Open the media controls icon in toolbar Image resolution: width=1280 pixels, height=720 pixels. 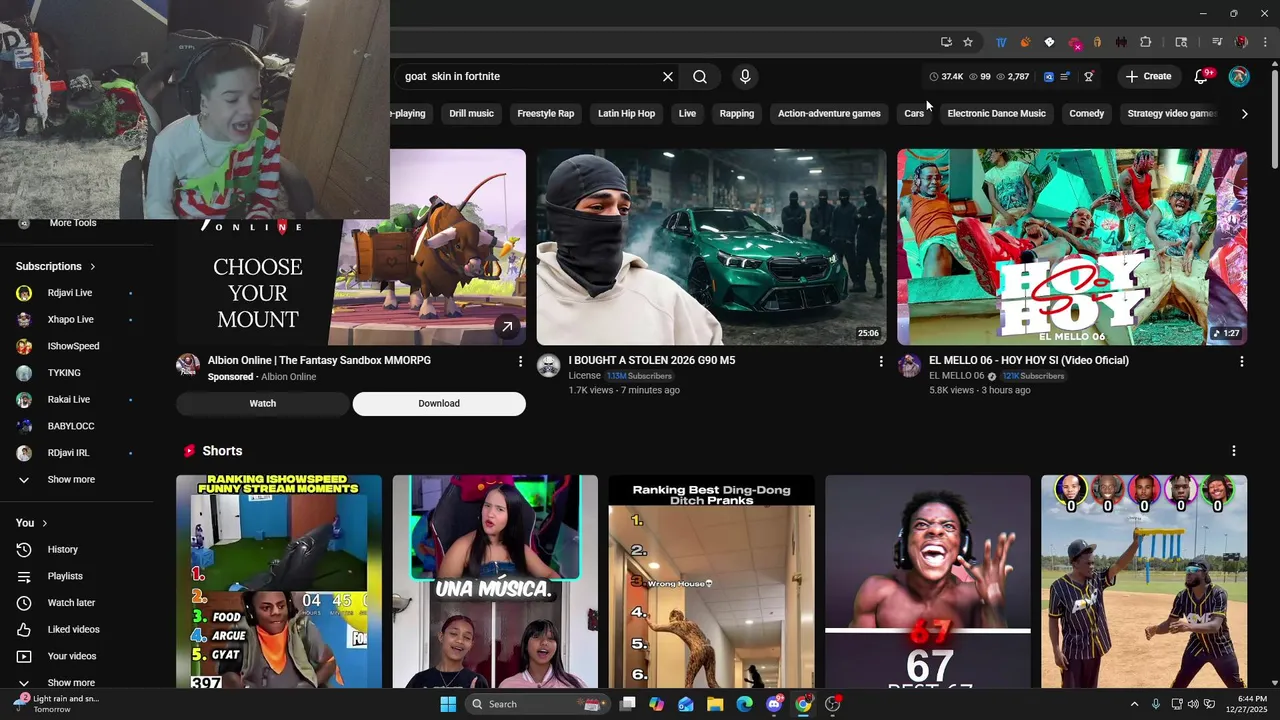(x=1217, y=42)
